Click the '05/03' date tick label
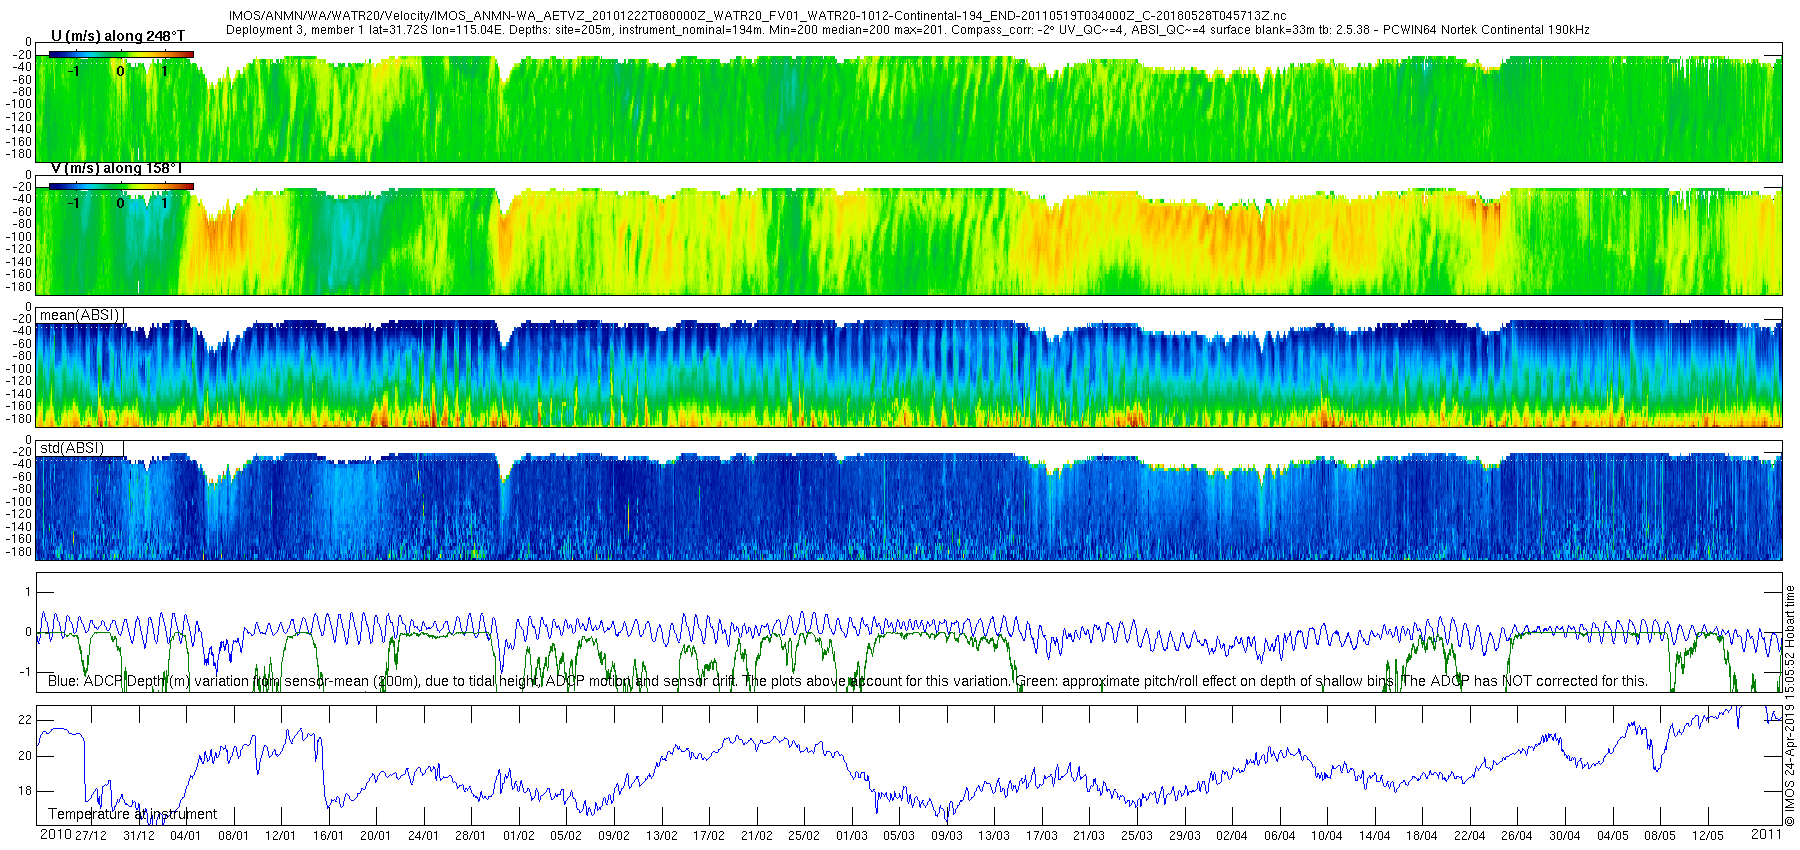The height and width of the screenshot is (850, 1800). pyautogui.click(x=899, y=836)
